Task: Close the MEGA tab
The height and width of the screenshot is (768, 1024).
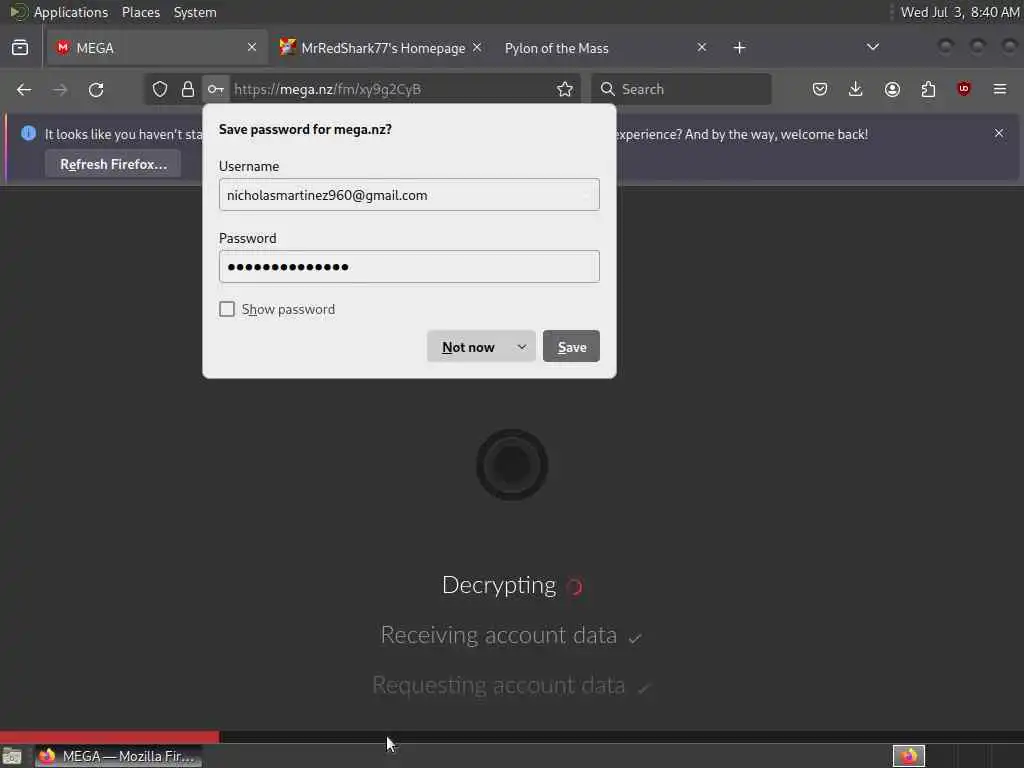Action: pyautogui.click(x=252, y=47)
